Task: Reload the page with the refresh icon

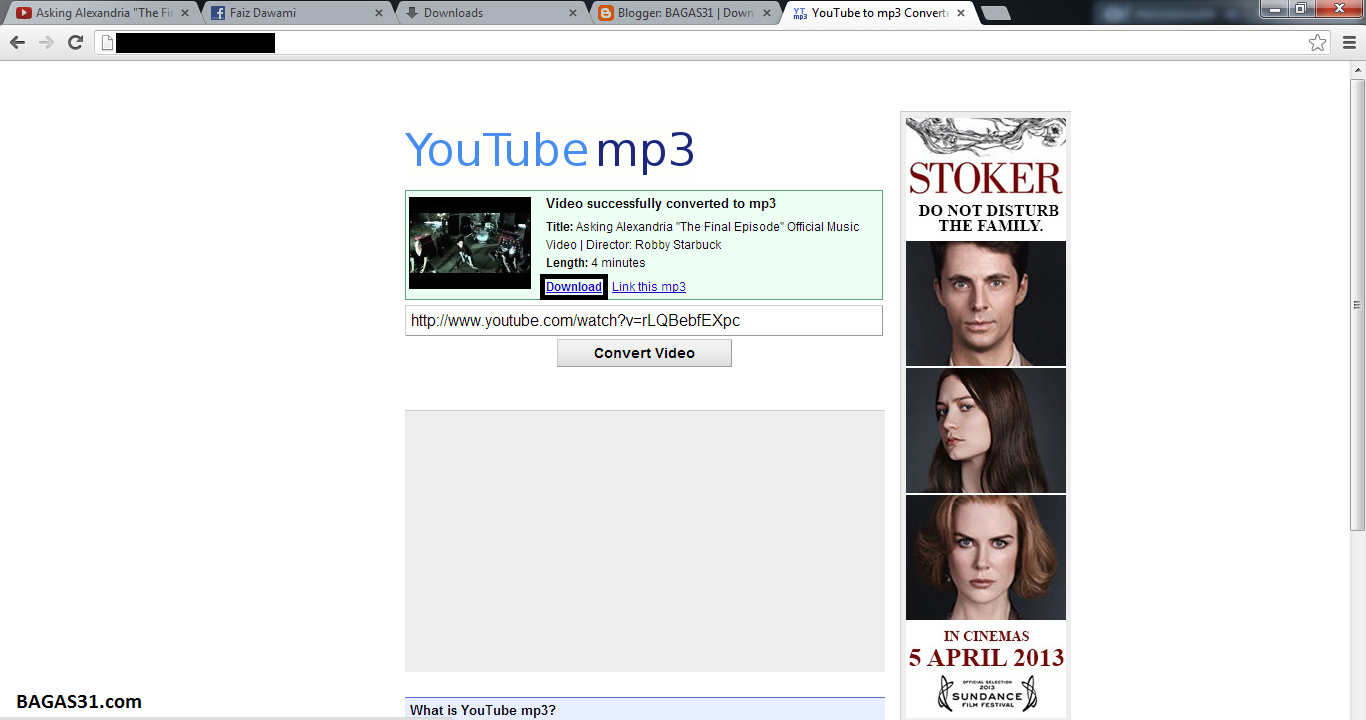Action: [74, 43]
